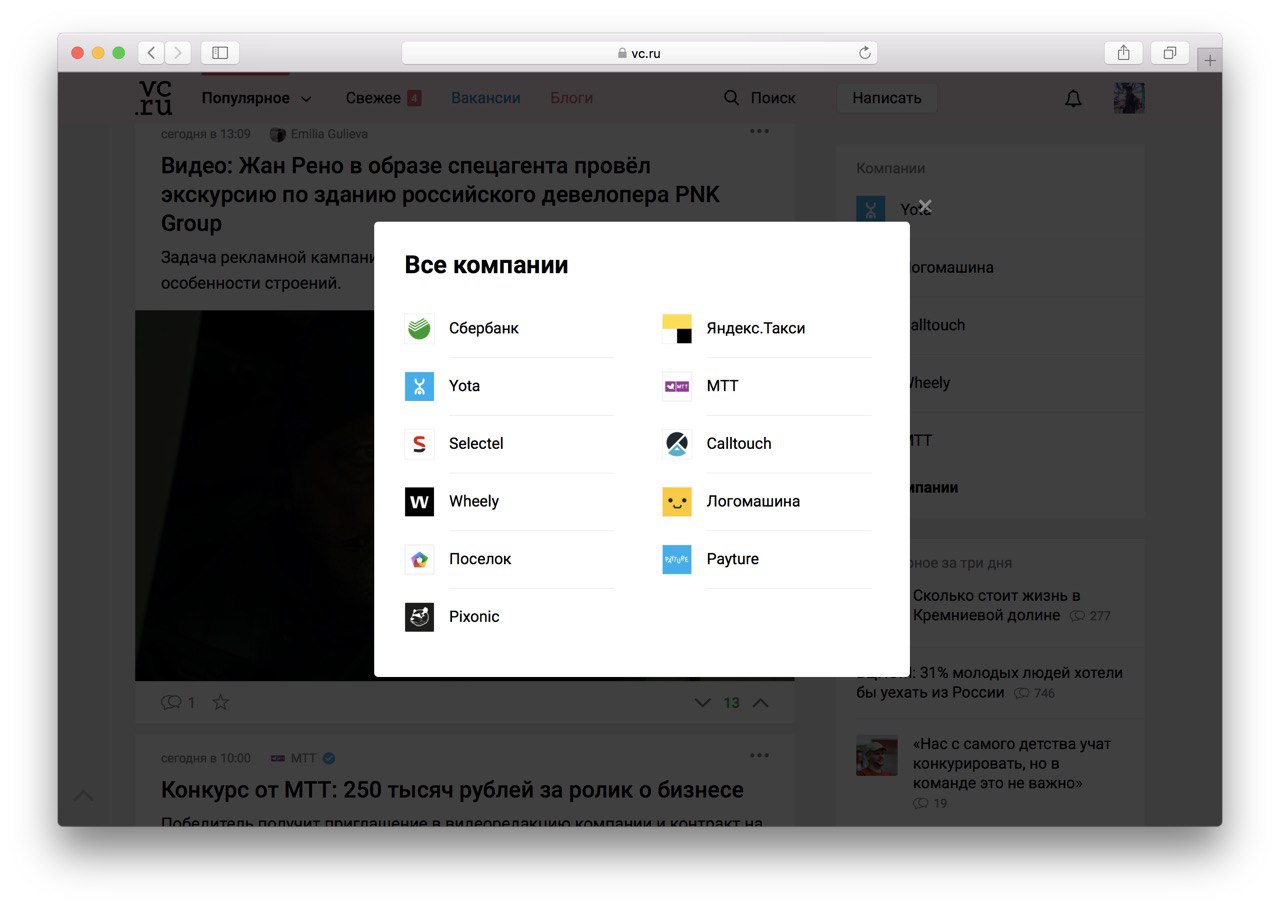Click the Safari address bar vc.ru
Screen dimensions: 1280x909
pos(640,53)
